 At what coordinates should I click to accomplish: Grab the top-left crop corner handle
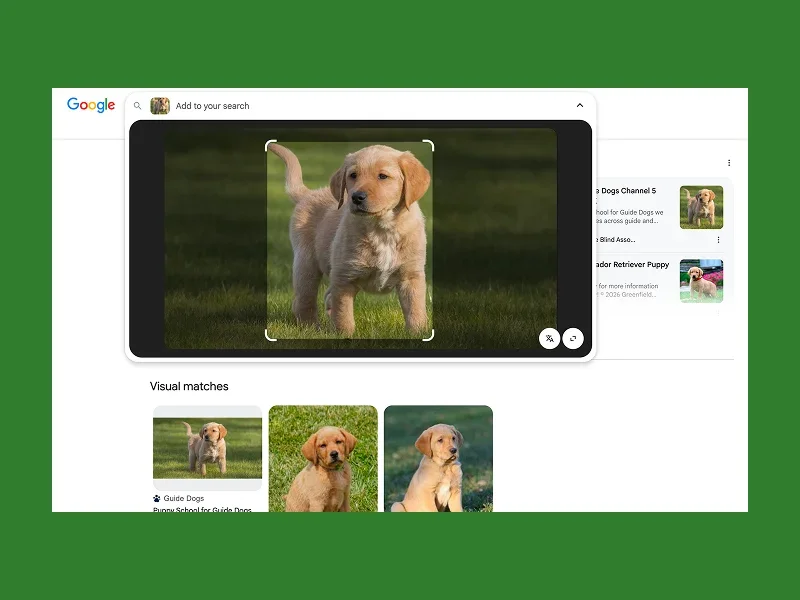[x=270, y=145]
